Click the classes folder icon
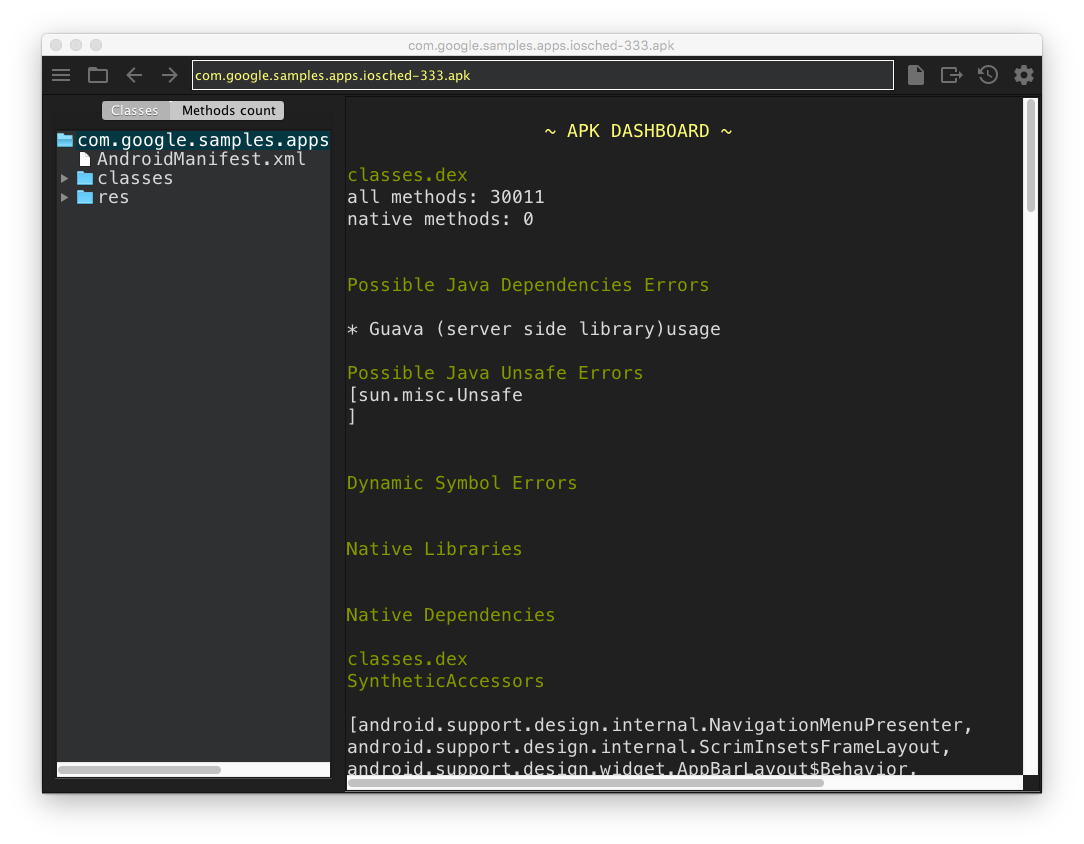Image resolution: width=1084 pixels, height=844 pixels. coord(85,178)
